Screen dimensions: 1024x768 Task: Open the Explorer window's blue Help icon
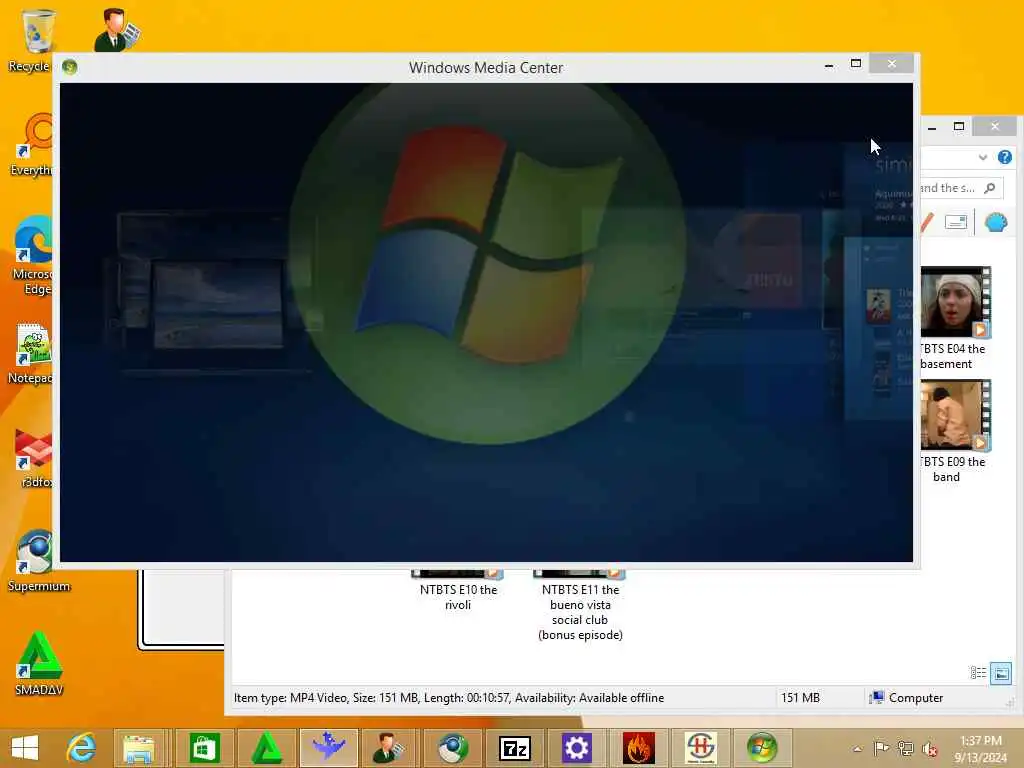(1004, 157)
